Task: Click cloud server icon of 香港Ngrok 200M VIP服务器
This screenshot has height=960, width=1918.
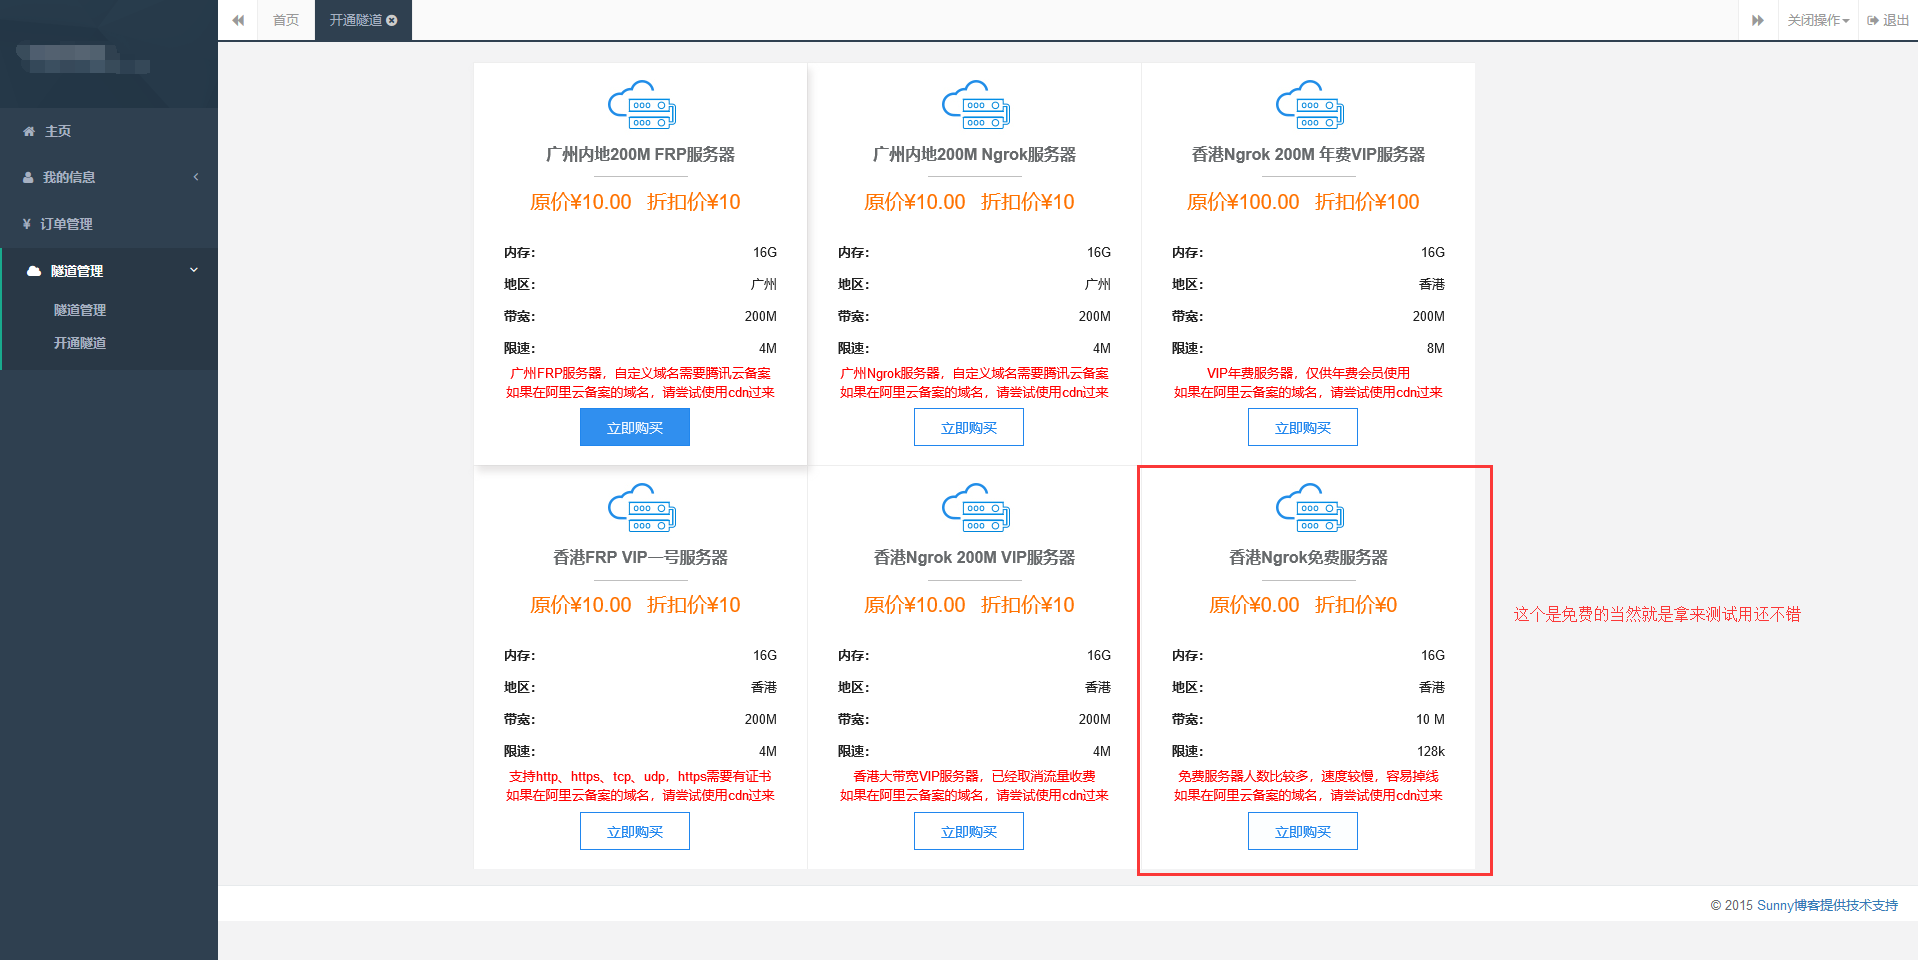Action: 975,508
